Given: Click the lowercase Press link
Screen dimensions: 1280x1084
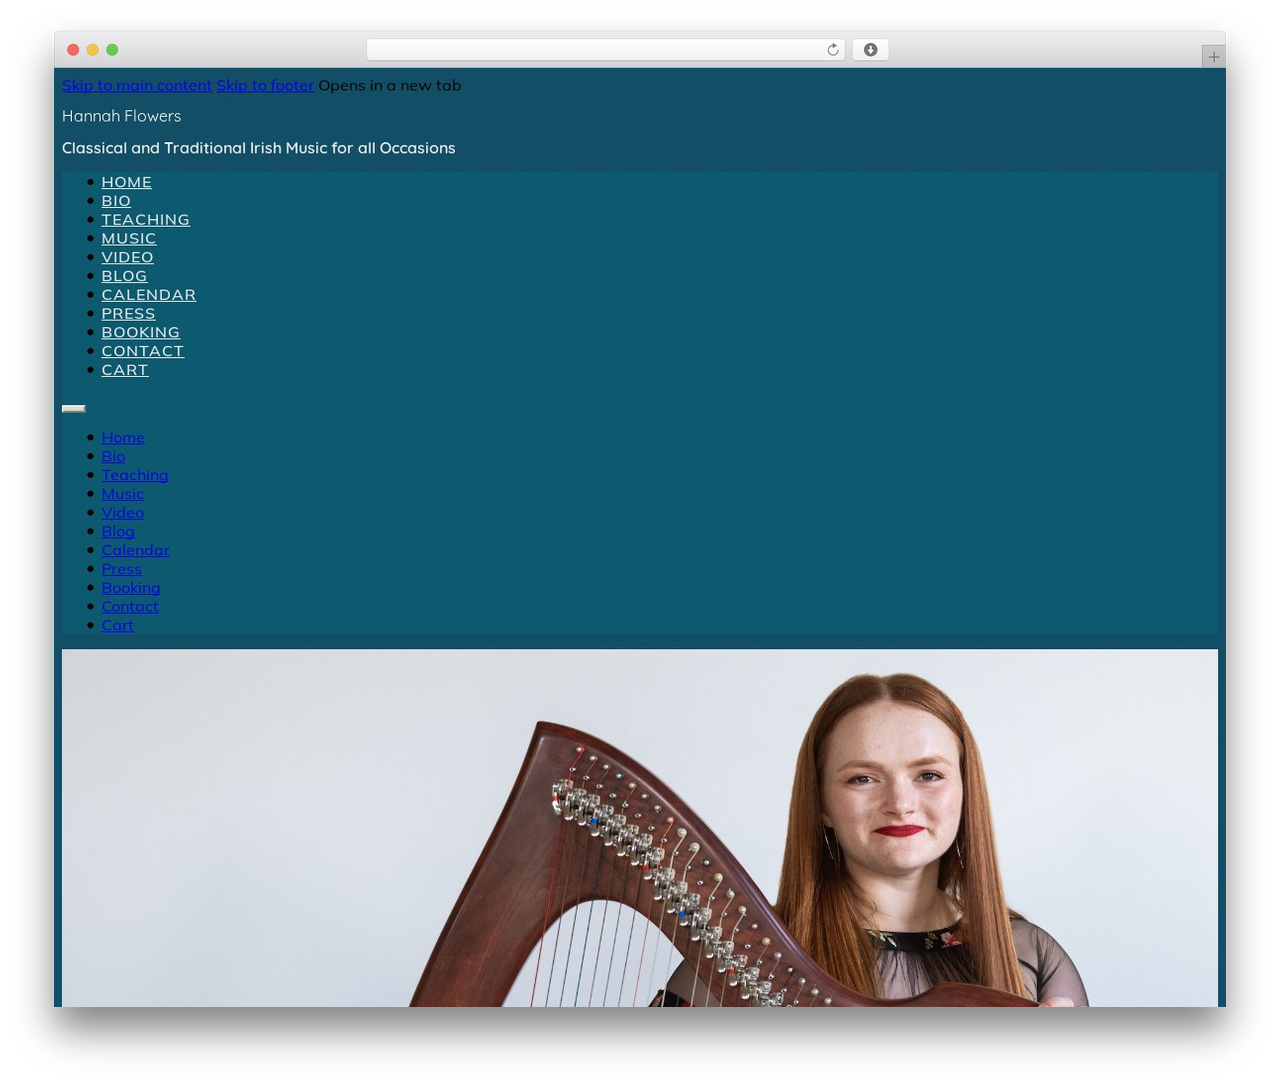Looking at the screenshot, I should 122,569.
